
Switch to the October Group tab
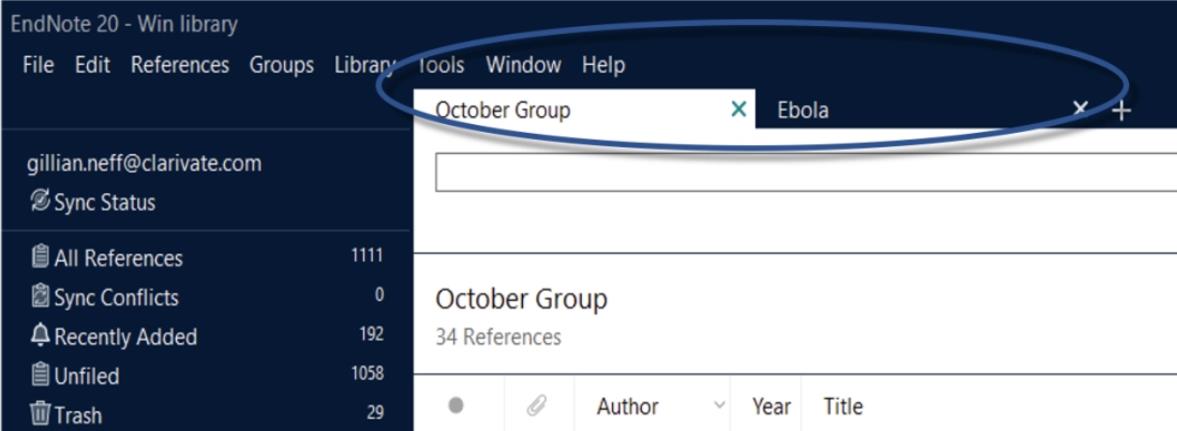tap(584, 110)
